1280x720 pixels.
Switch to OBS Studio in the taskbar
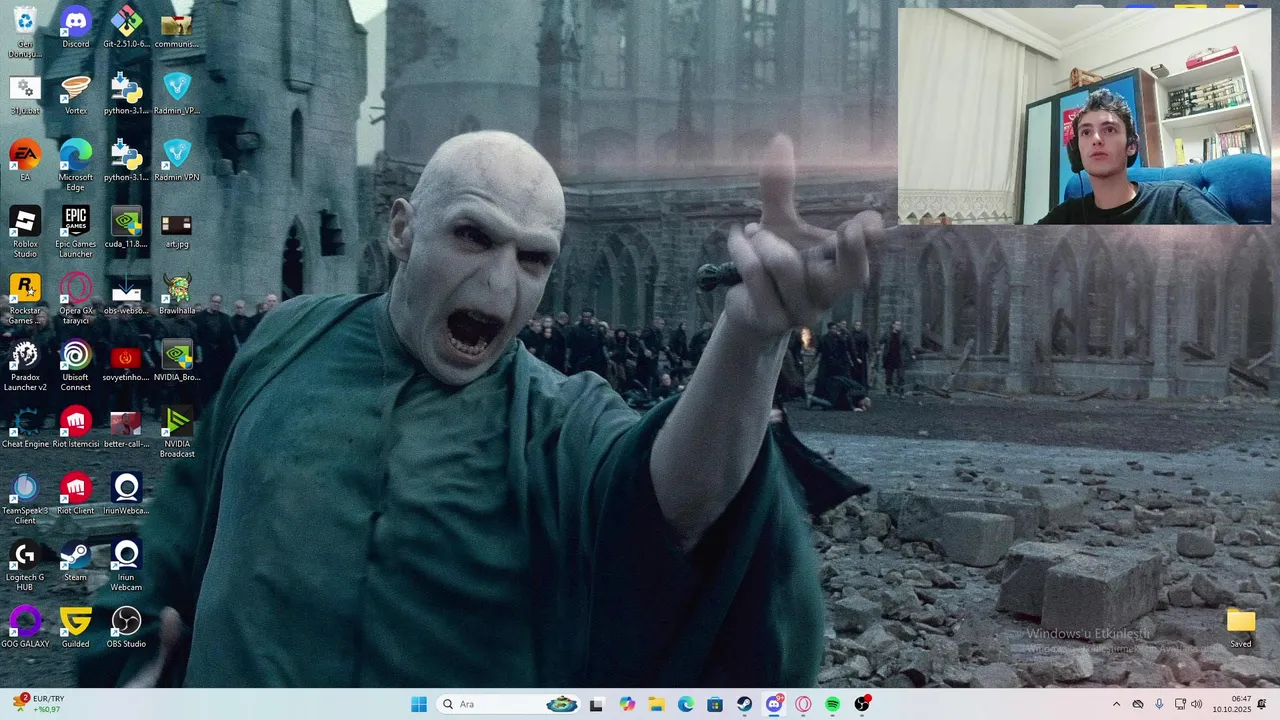coord(862,704)
